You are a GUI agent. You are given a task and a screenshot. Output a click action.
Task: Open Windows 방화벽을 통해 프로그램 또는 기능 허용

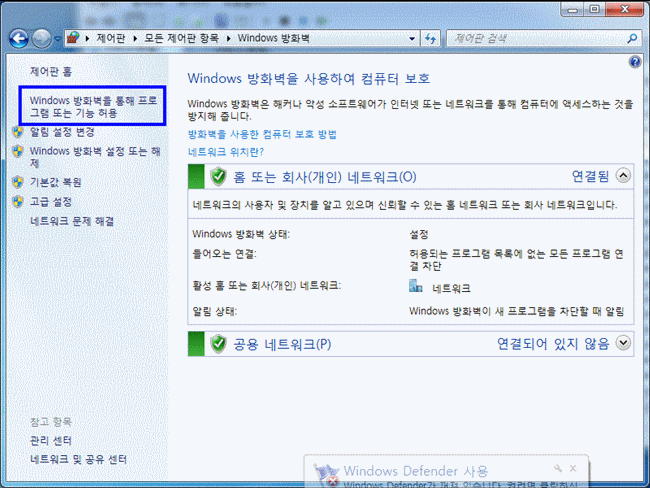point(93,107)
